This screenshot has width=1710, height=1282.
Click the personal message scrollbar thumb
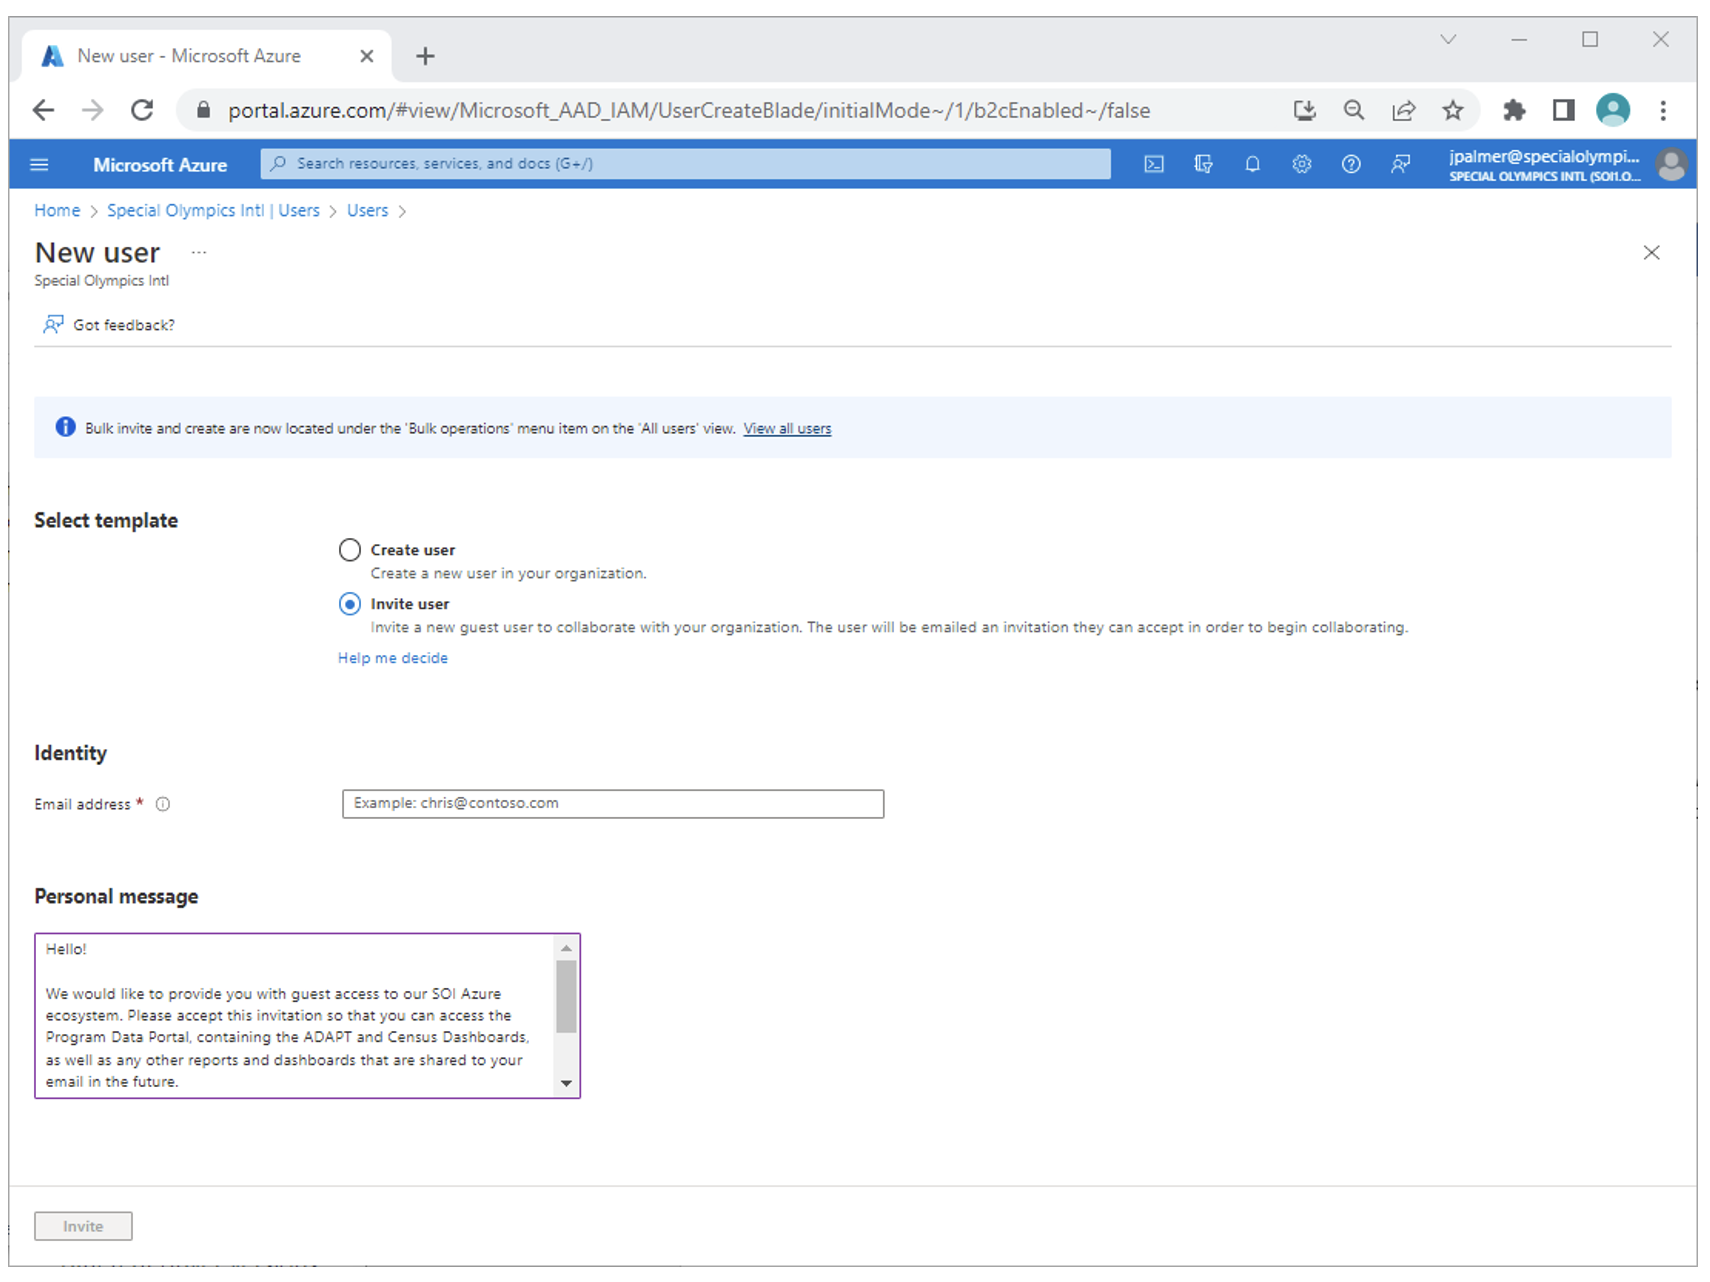point(566,996)
